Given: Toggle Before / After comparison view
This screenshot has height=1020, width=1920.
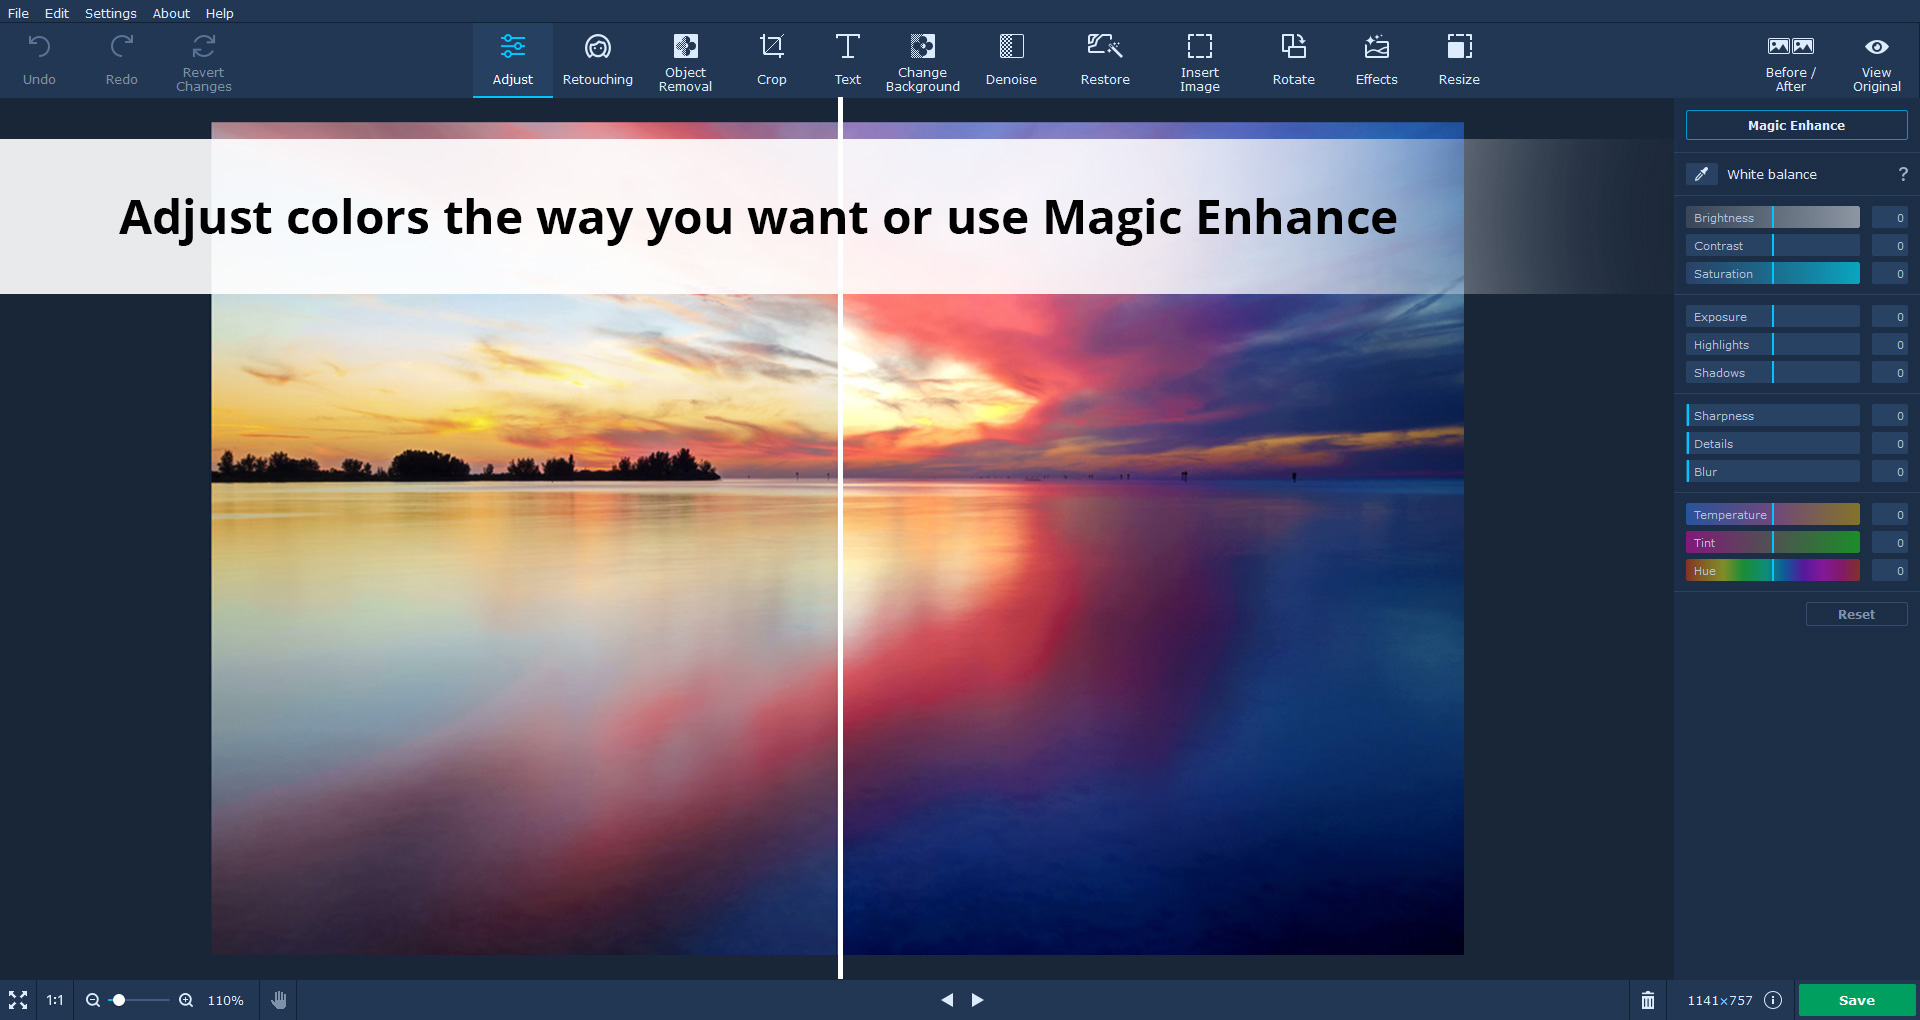Looking at the screenshot, I should tap(1790, 60).
